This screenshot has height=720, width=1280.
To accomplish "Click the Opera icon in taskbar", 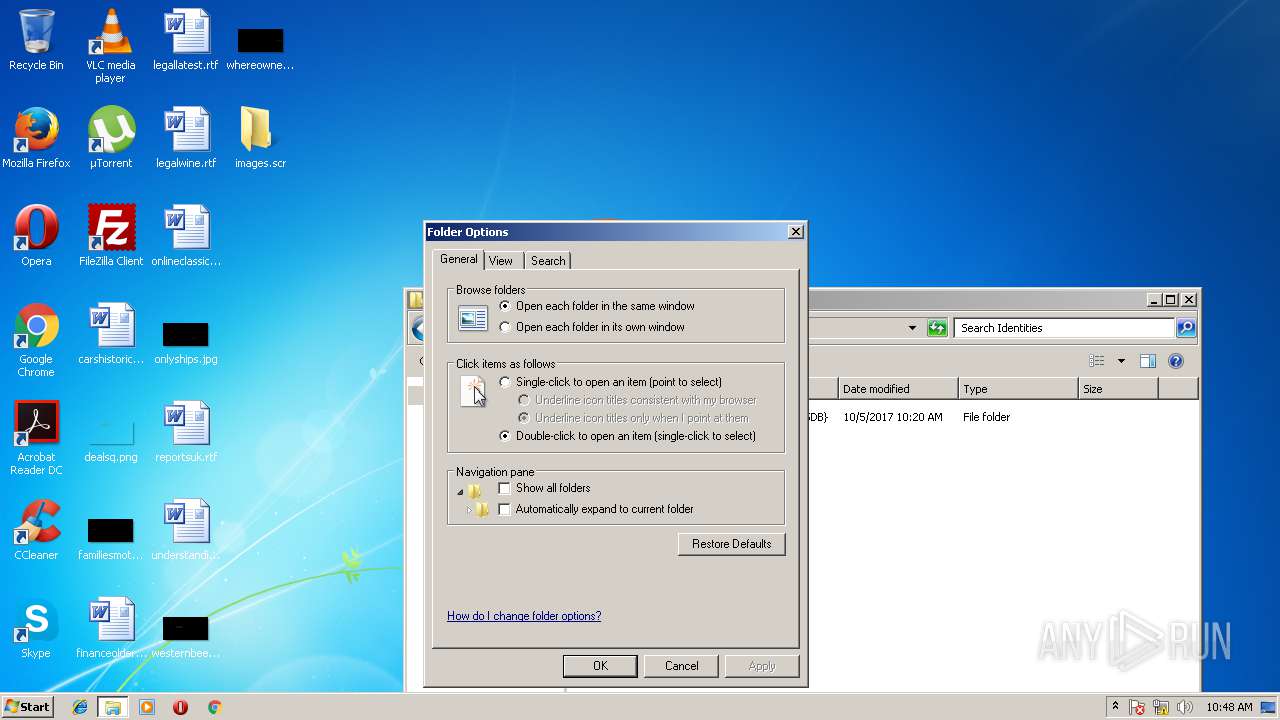I will (180, 707).
